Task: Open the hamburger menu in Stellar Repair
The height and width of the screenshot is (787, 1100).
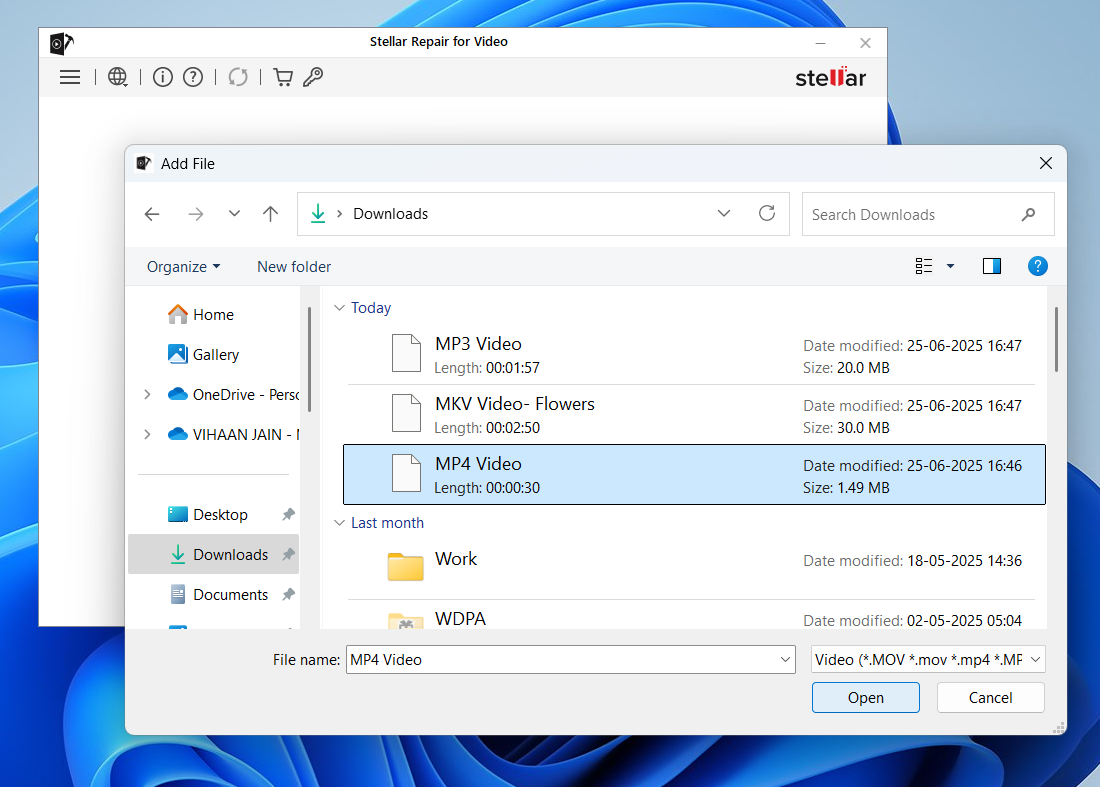Action: 69,77
